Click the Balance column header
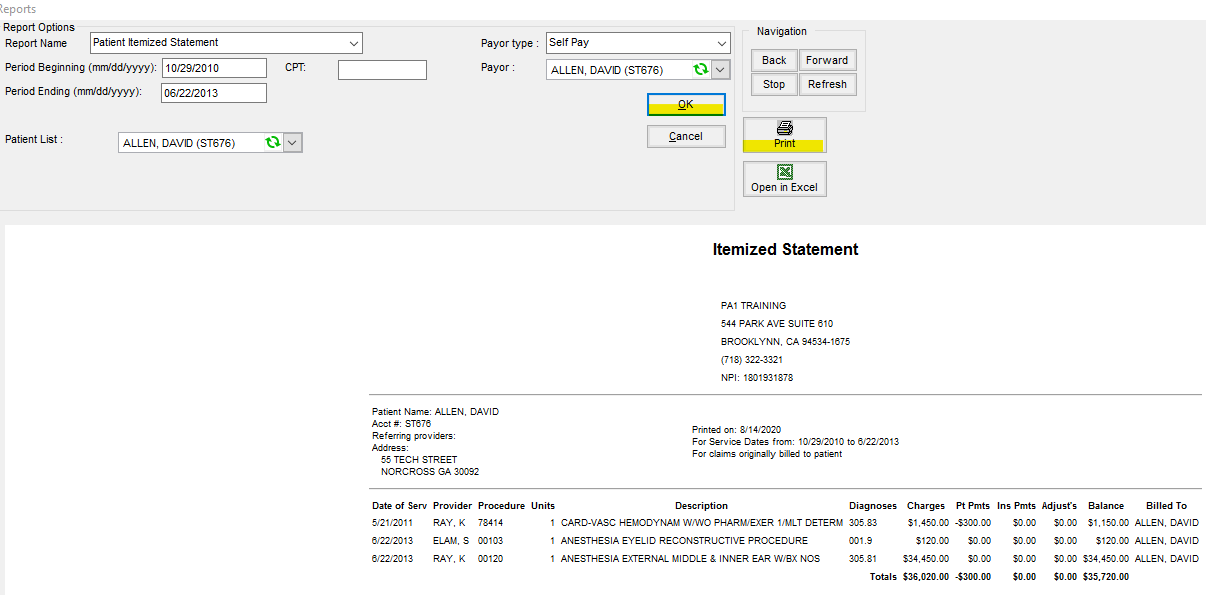This screenshot has width=1206, height=595. [1106, 506]
